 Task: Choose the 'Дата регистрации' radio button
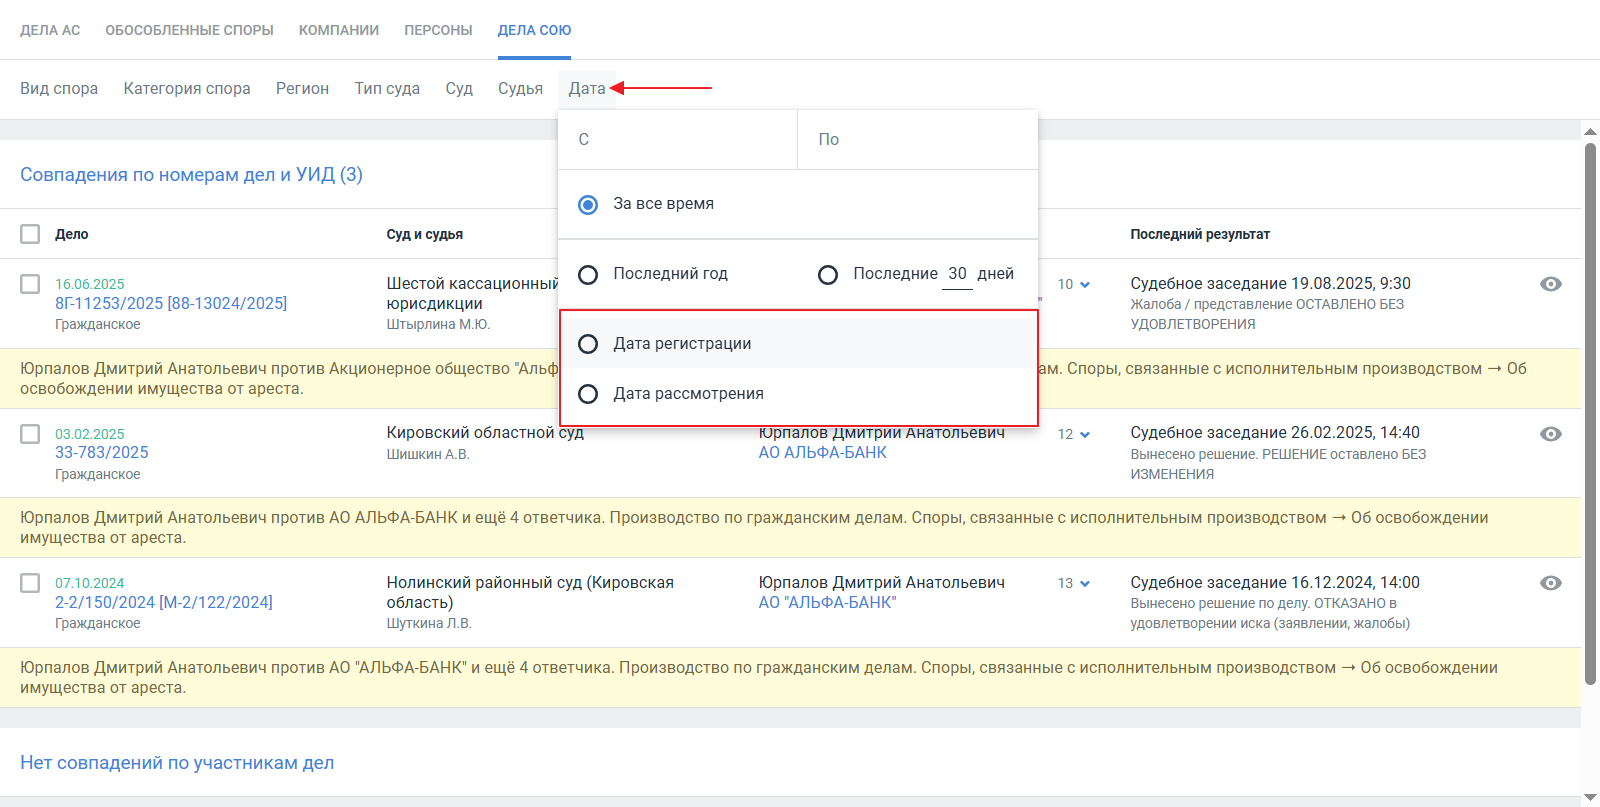[x=588, y=344]
